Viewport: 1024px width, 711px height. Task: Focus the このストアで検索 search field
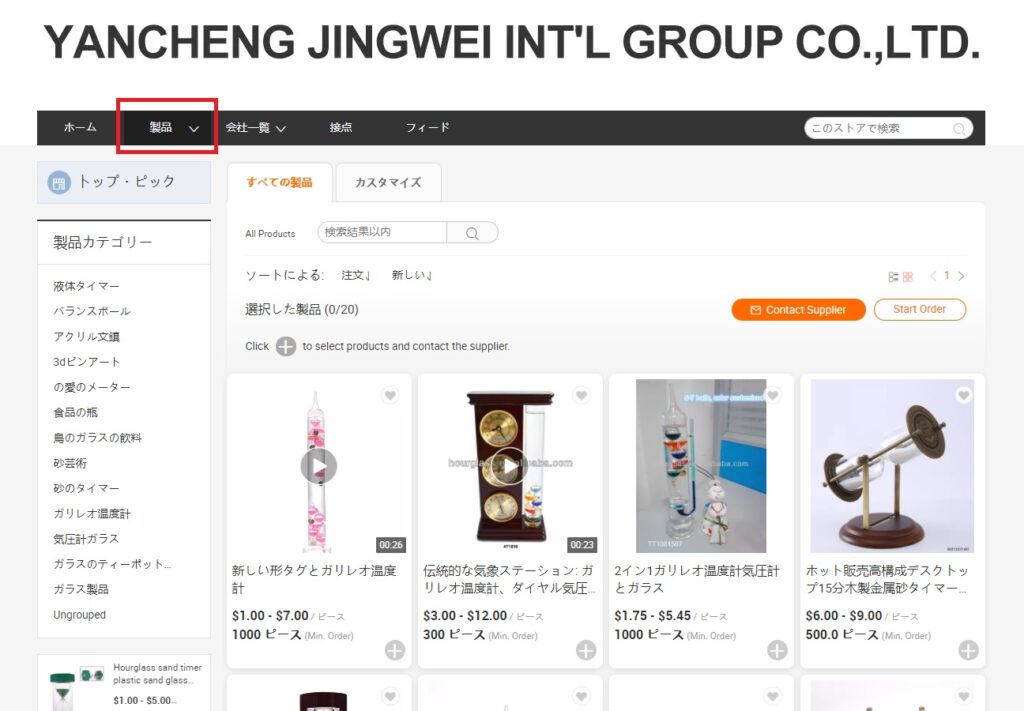(880, 129)
